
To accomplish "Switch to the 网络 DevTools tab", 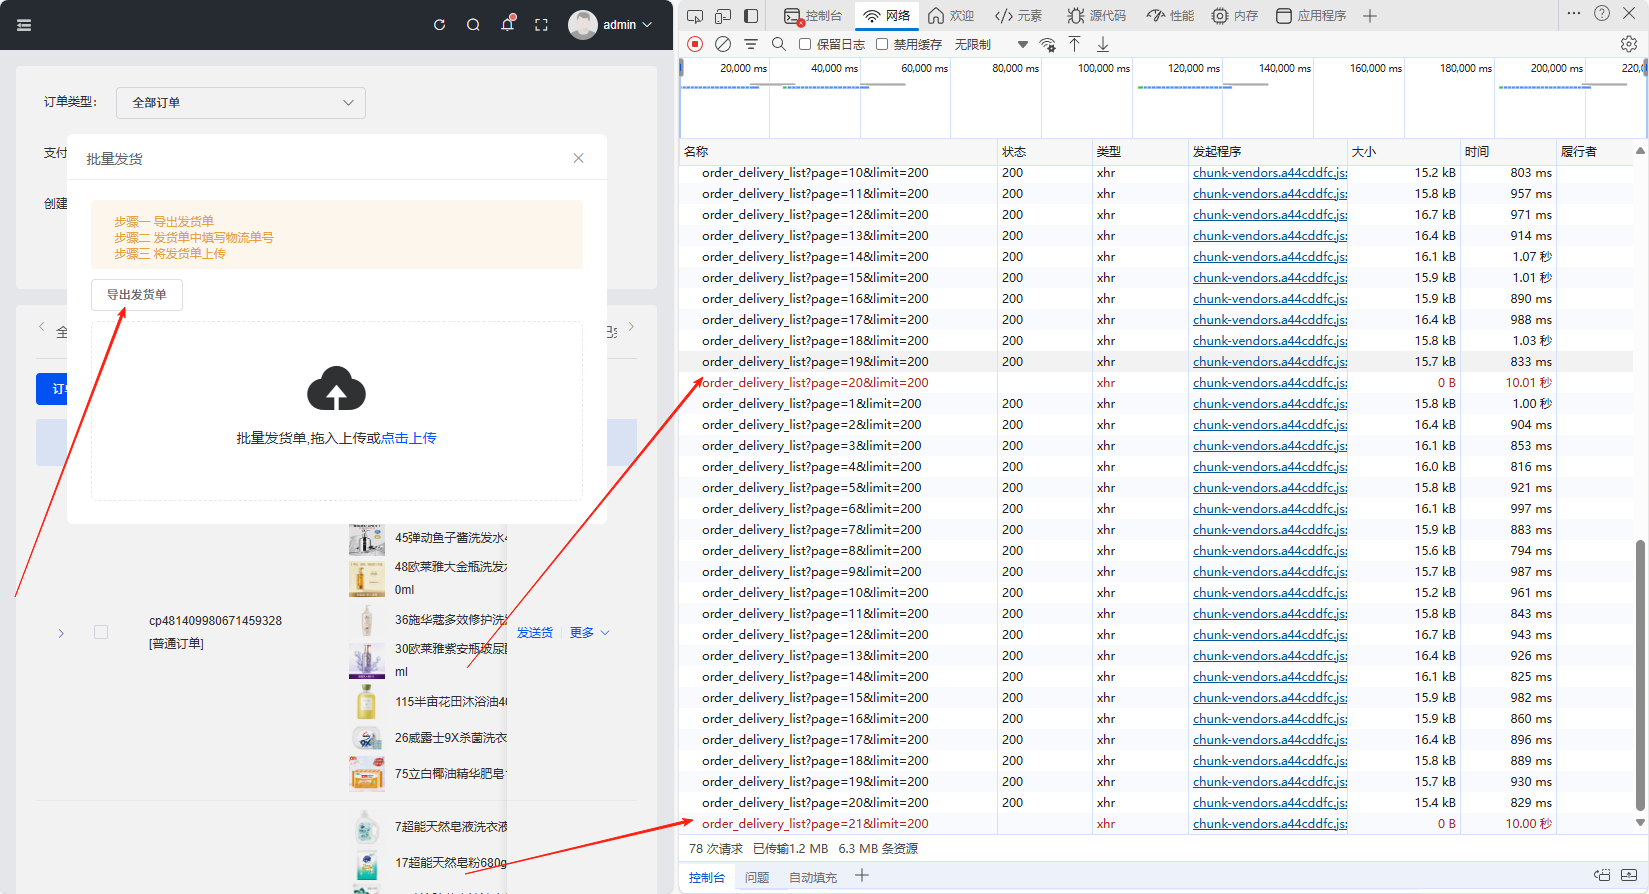I will (x=887, y=16).
